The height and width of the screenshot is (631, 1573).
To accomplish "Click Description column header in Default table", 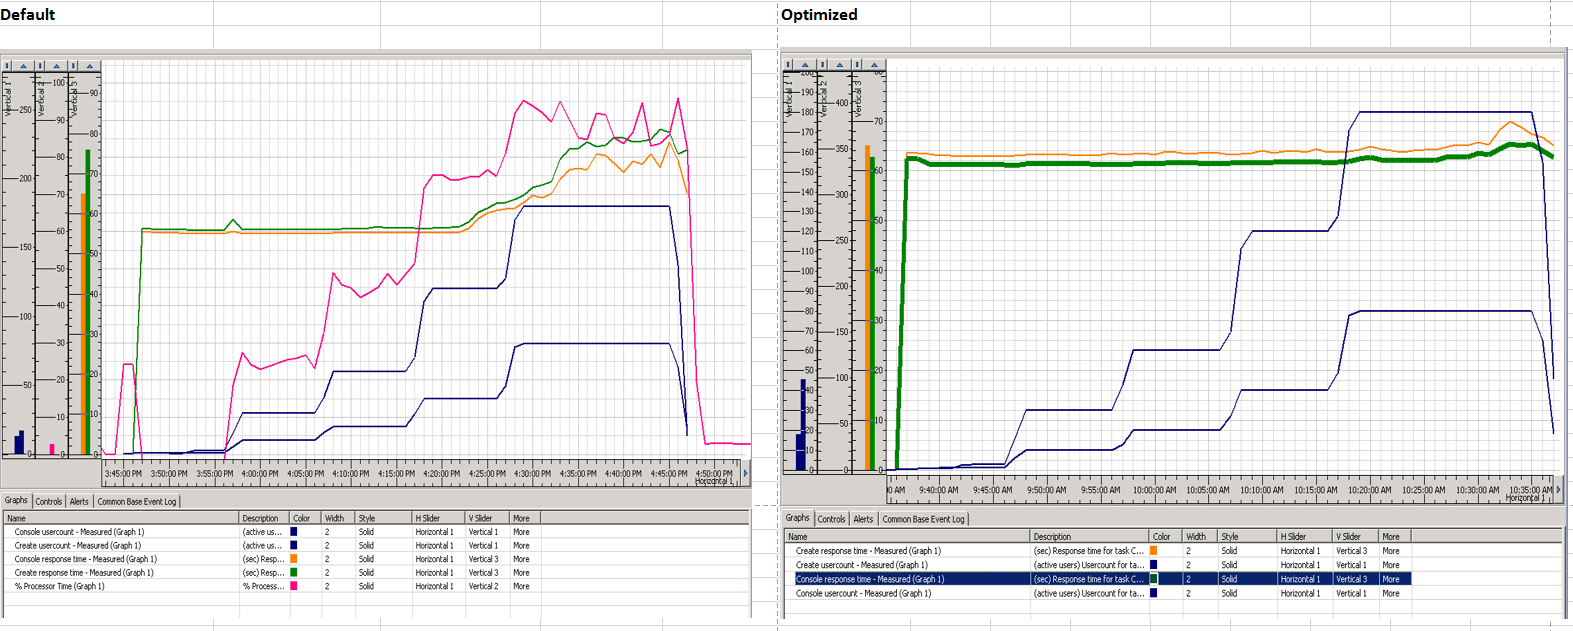I will [264, 518].
